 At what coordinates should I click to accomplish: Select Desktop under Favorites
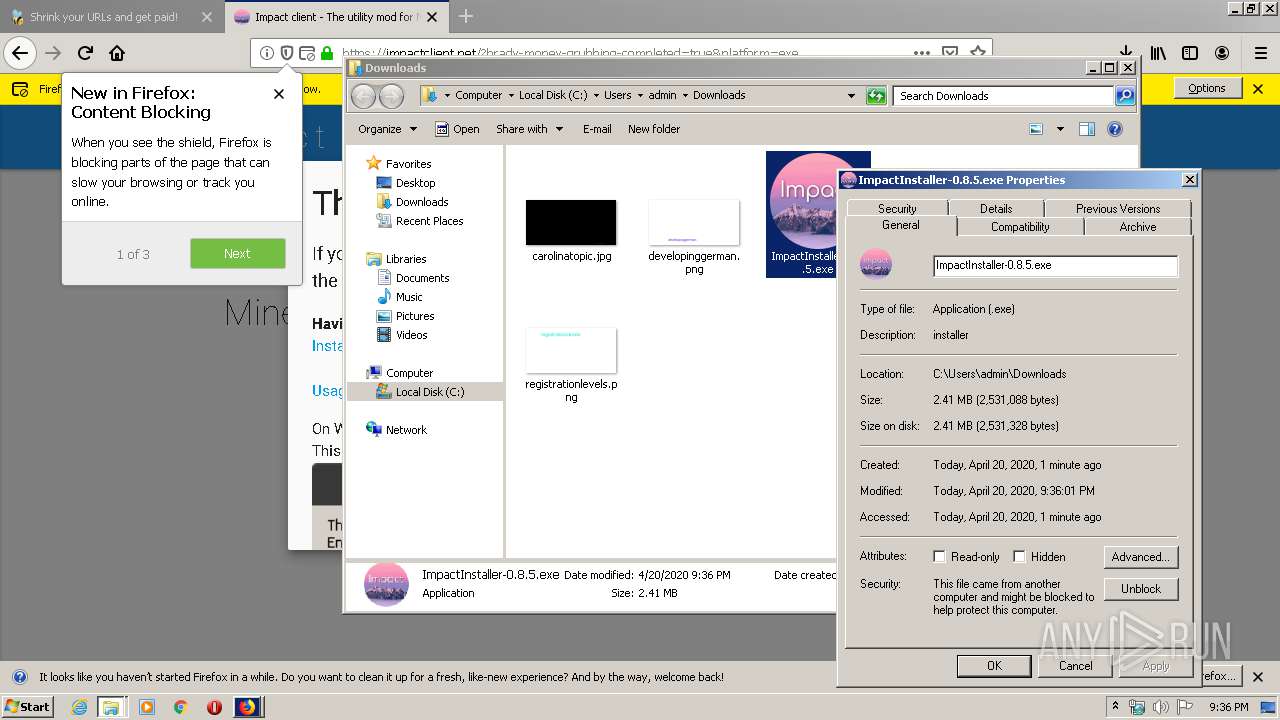[415, 183]
